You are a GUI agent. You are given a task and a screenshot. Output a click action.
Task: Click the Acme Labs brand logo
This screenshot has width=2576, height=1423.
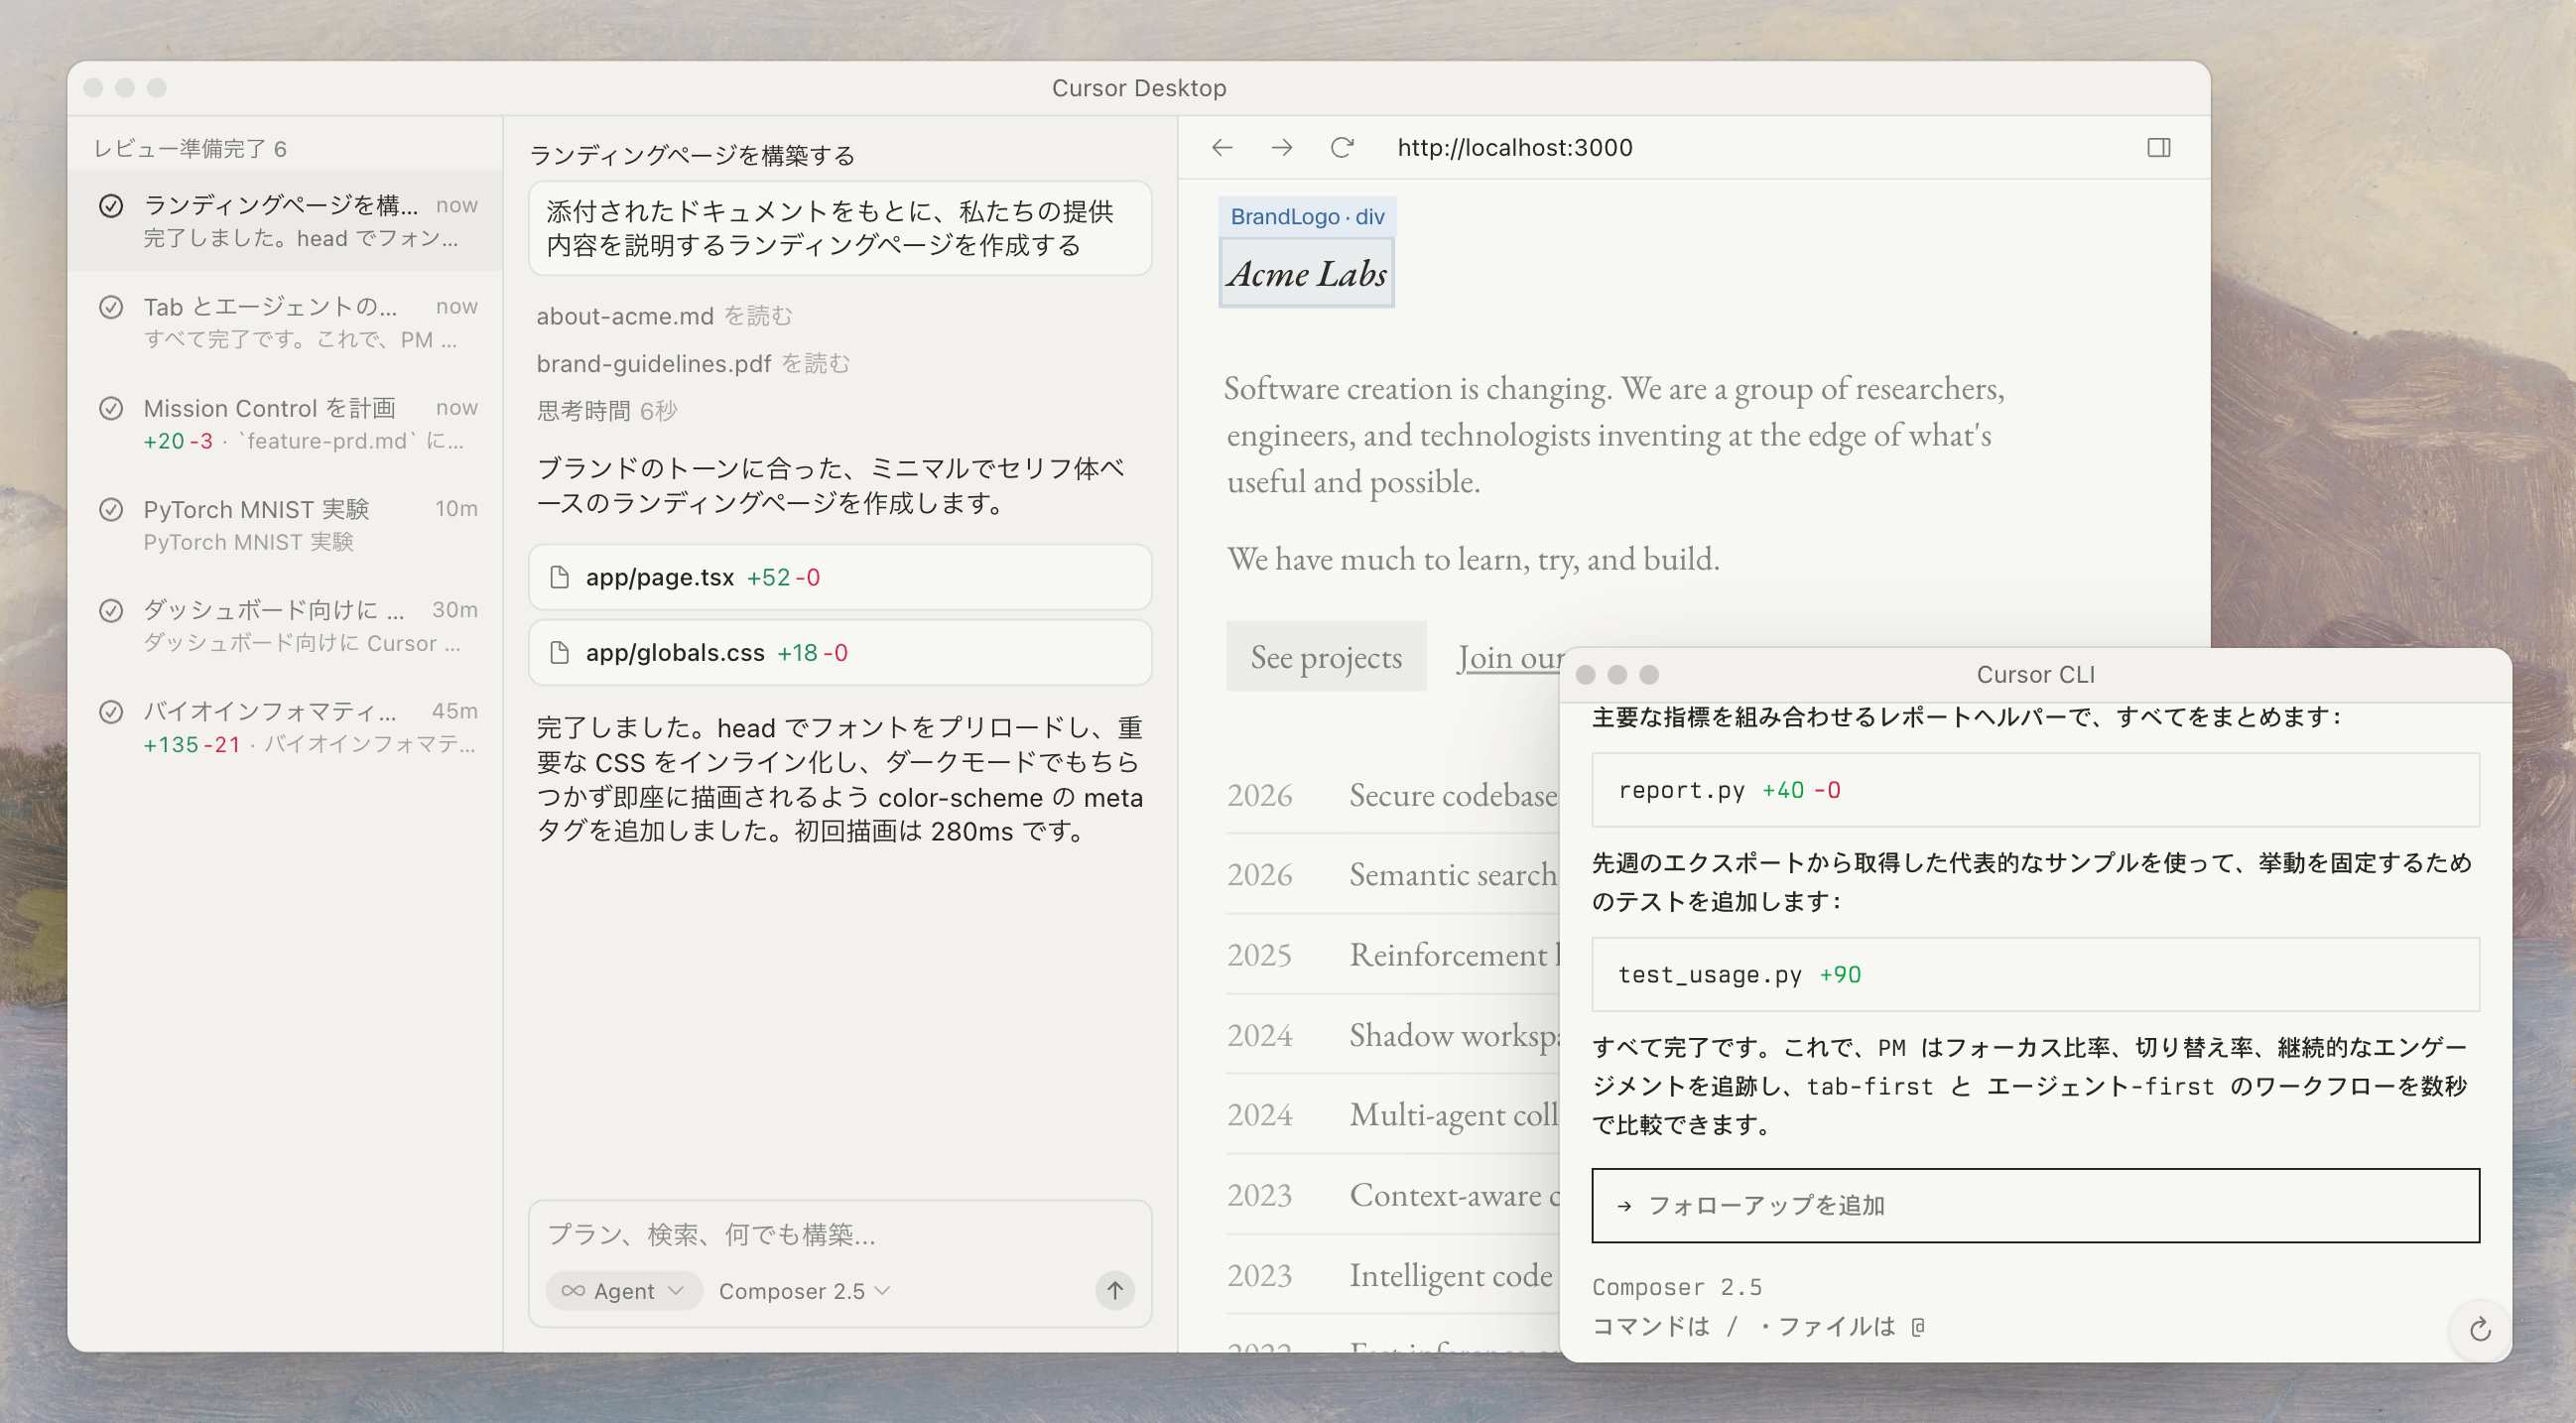coord(1307,273)
